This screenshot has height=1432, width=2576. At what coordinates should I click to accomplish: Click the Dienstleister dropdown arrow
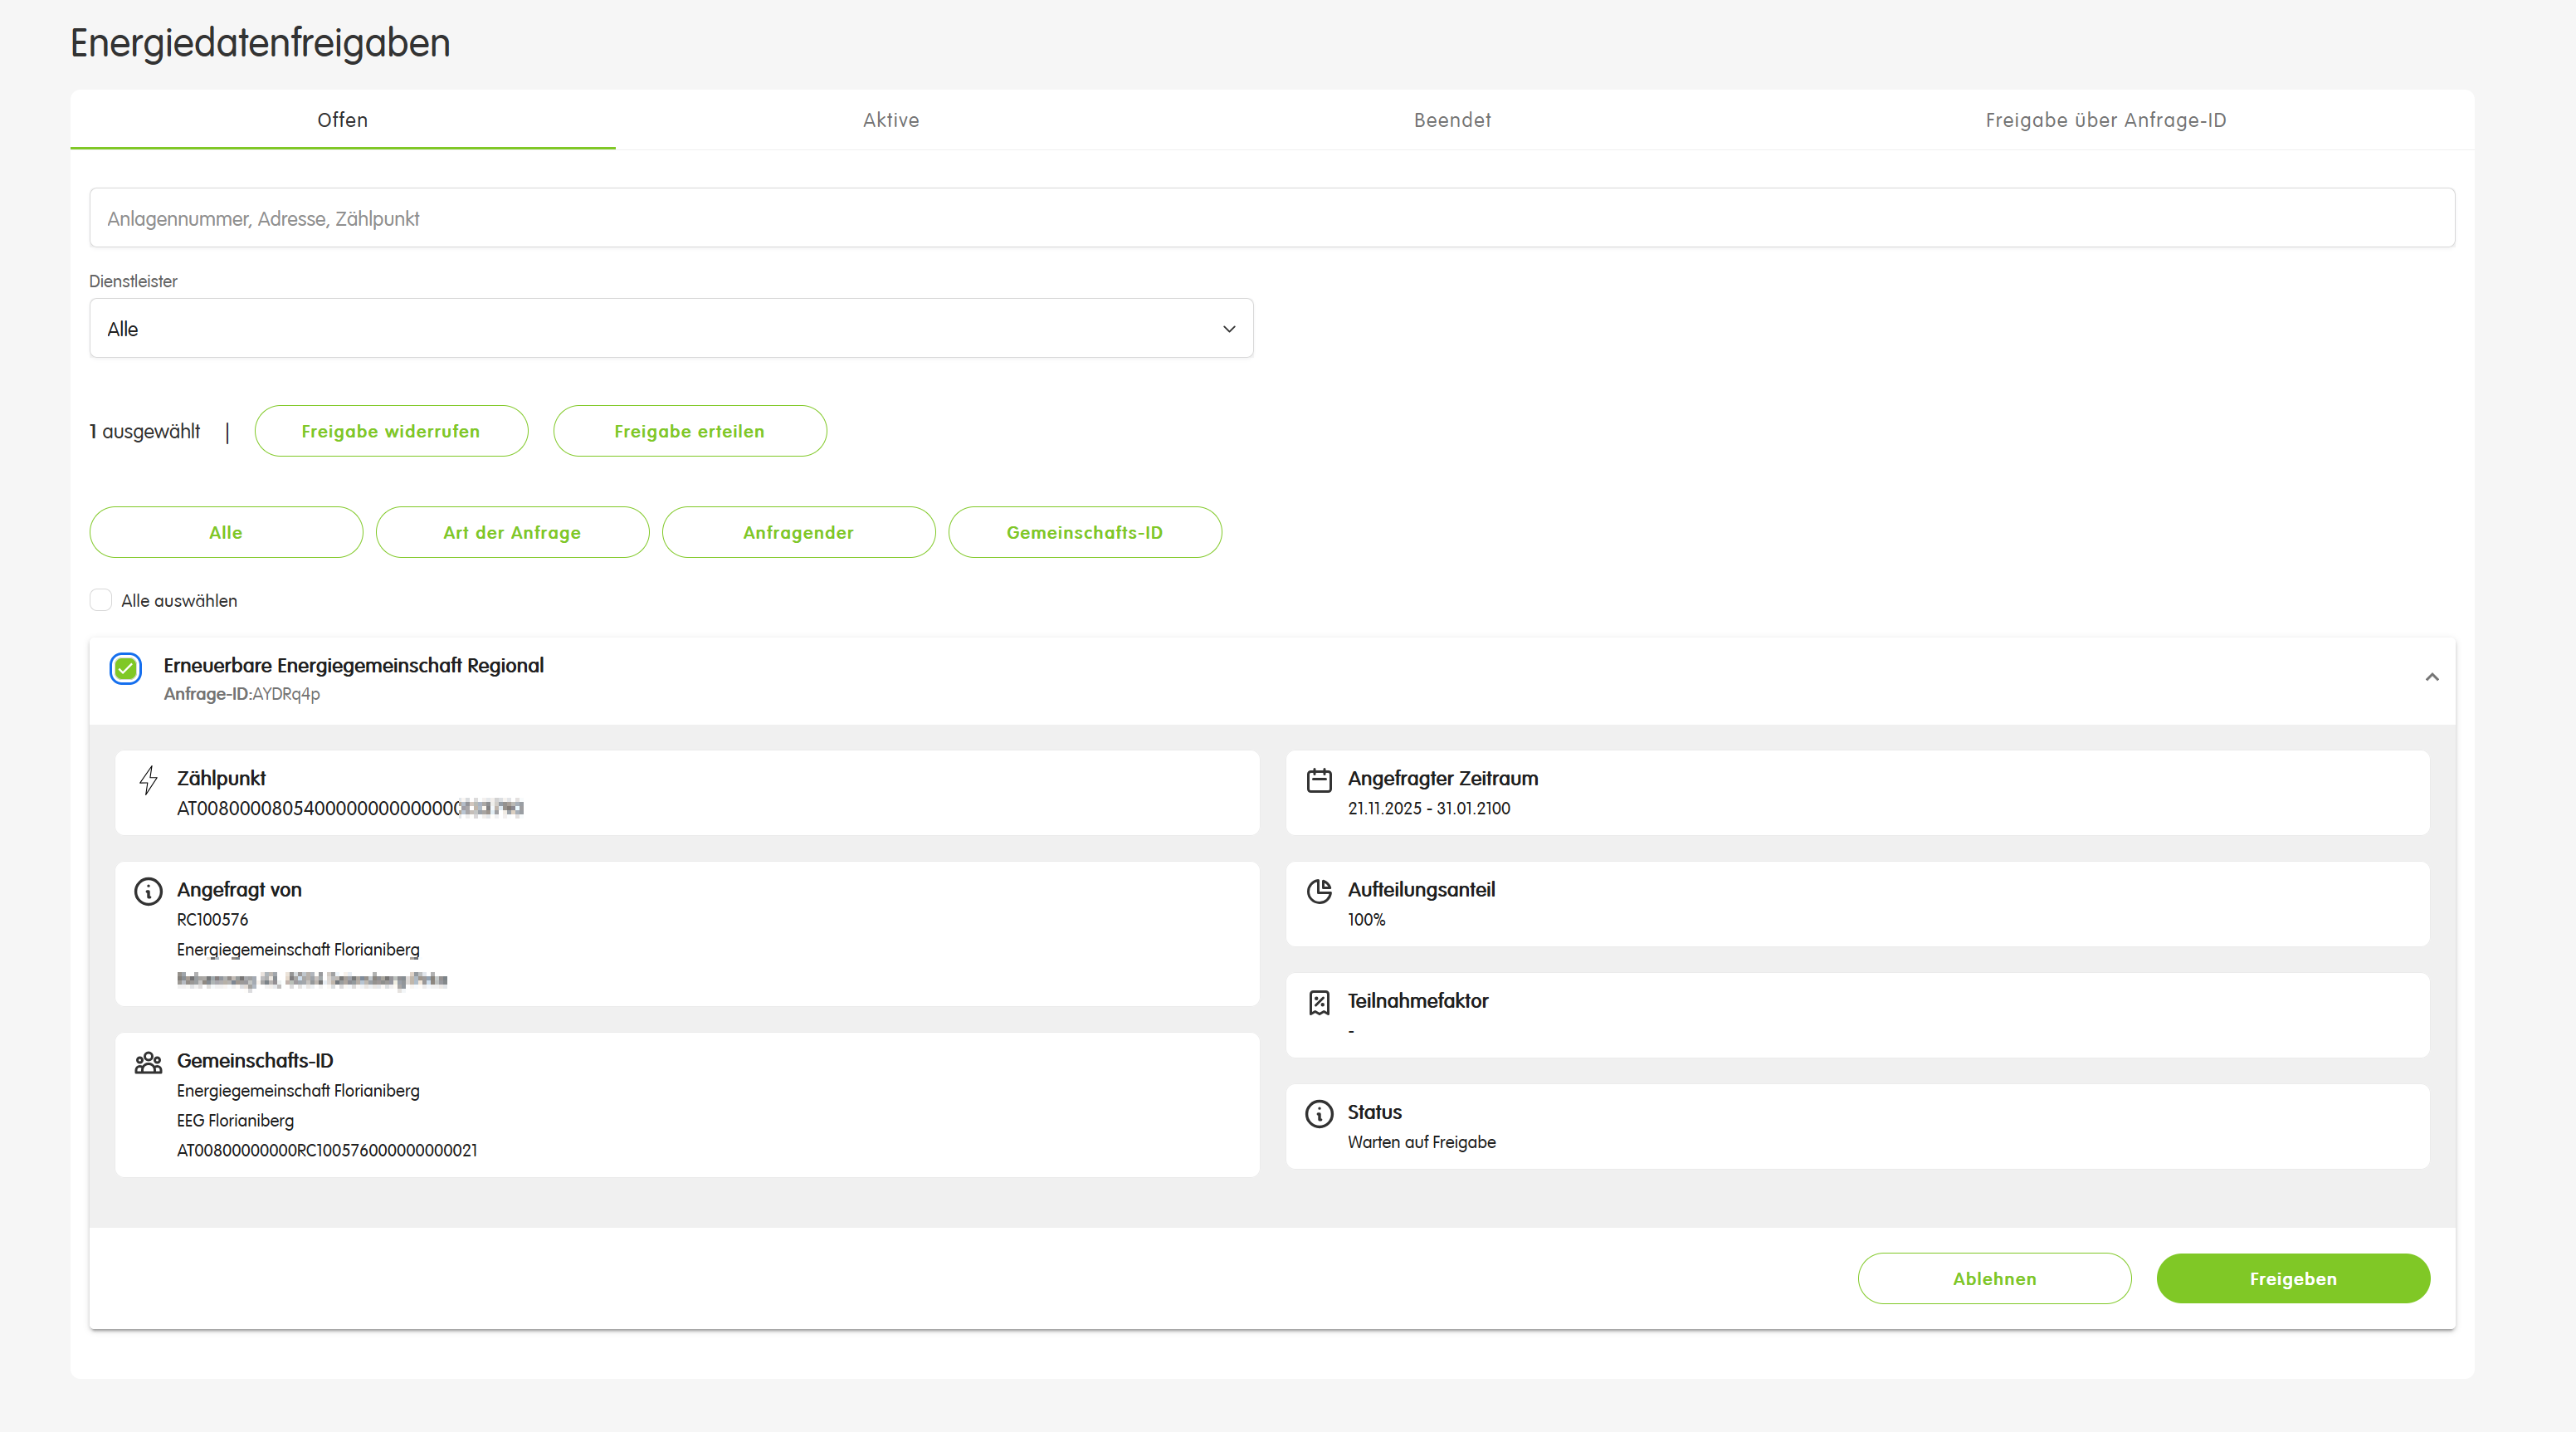point(1229,328)
